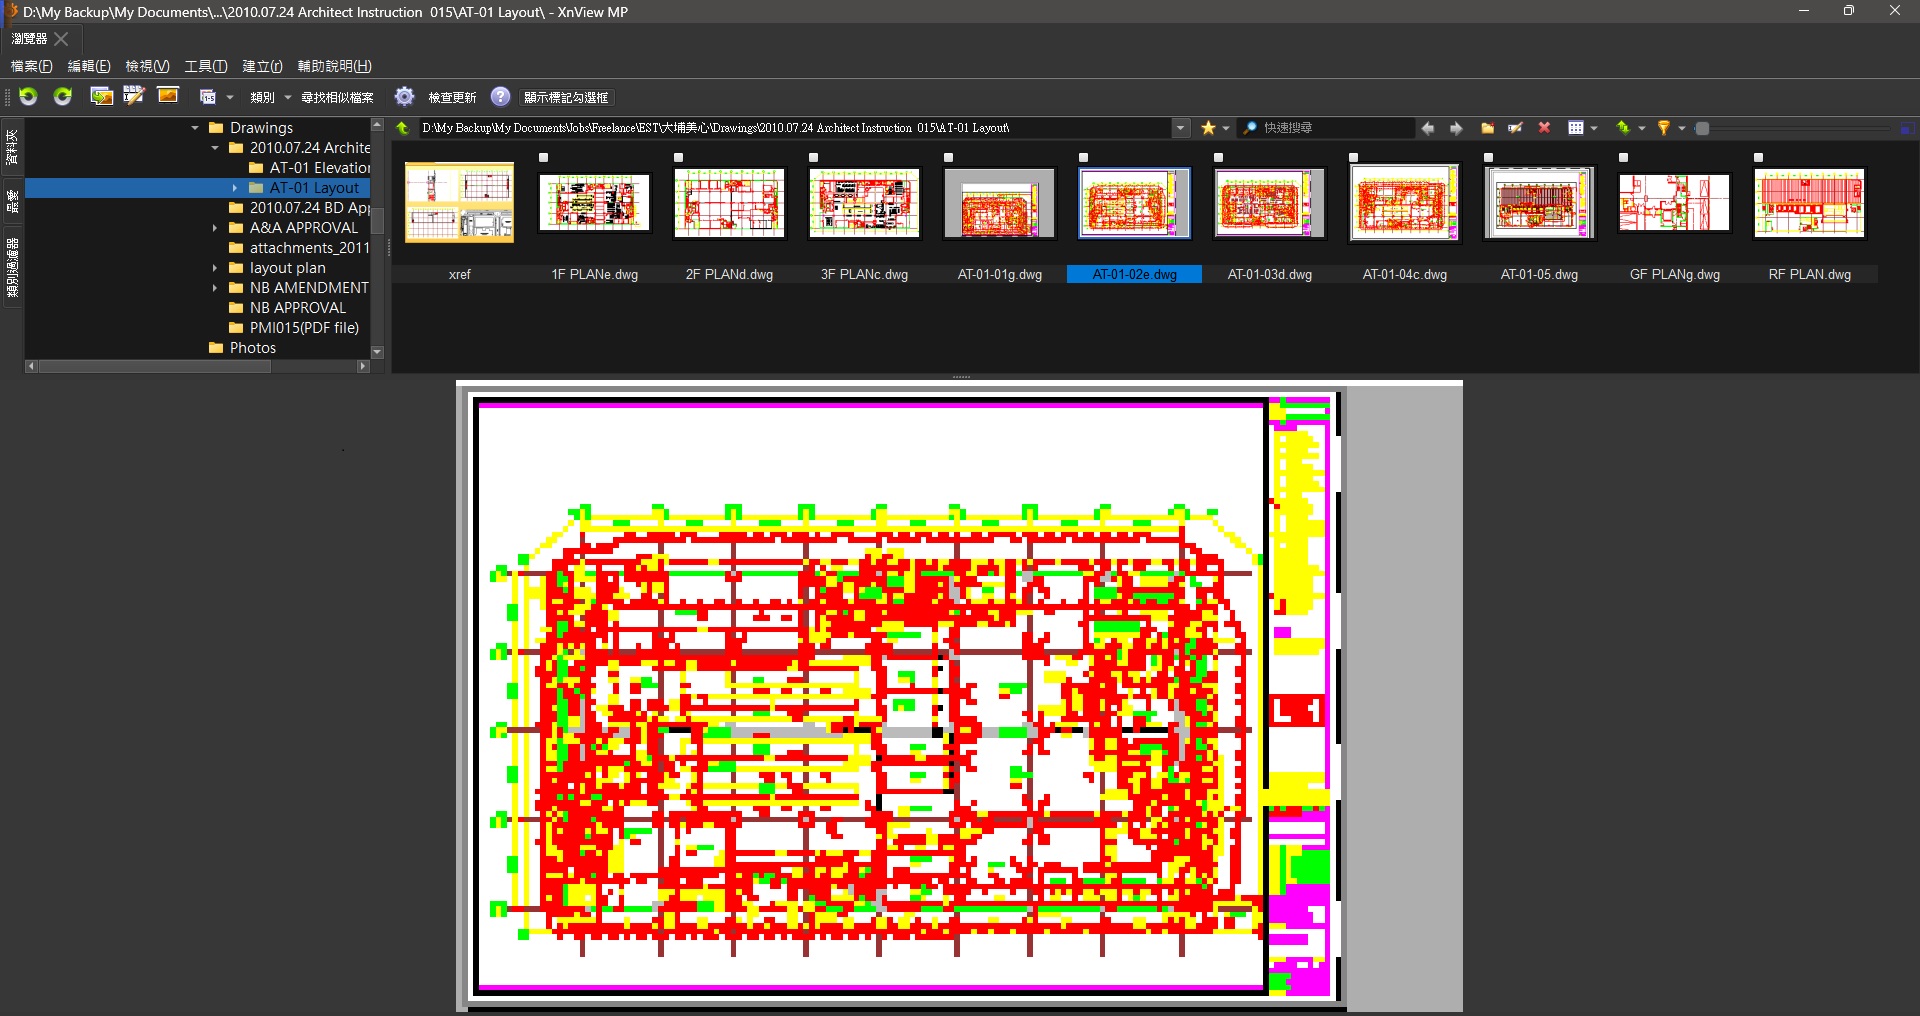
Task: Click the 尋找相似檔案 button
Action: 337,97
